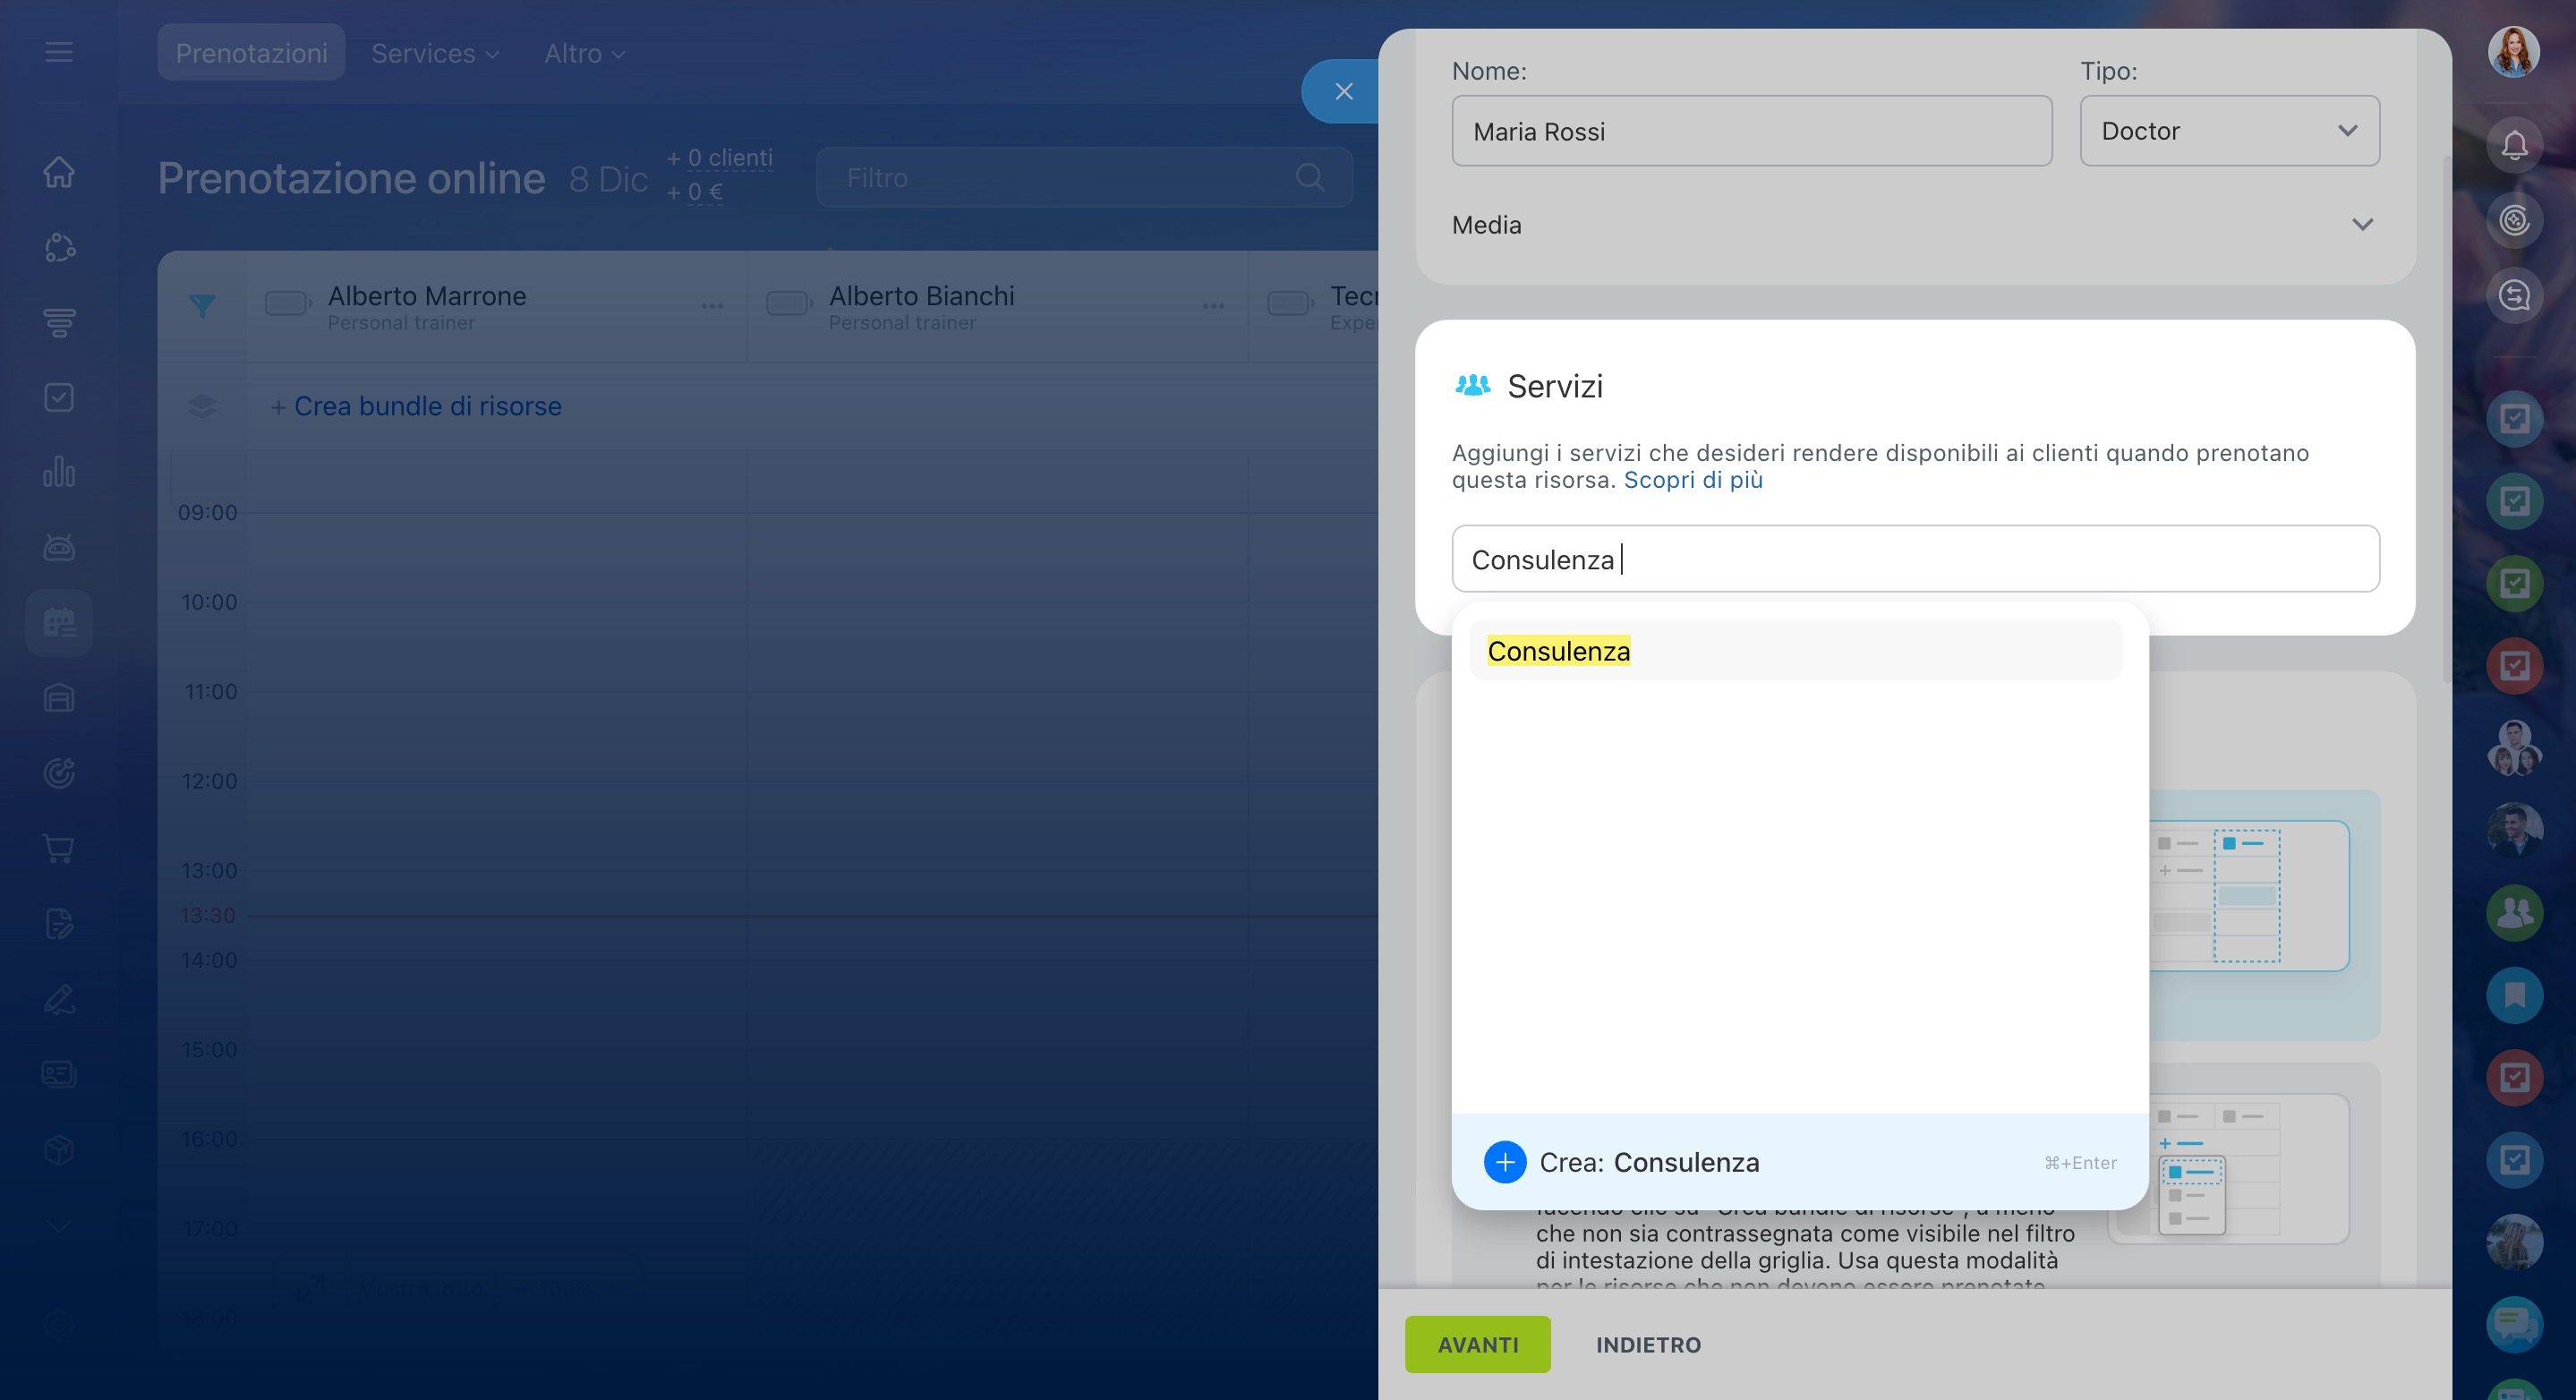Toggle the Alberto Marrone resource switch
This screenshot has height=1400, width=2576.
(x=287, y=303)
